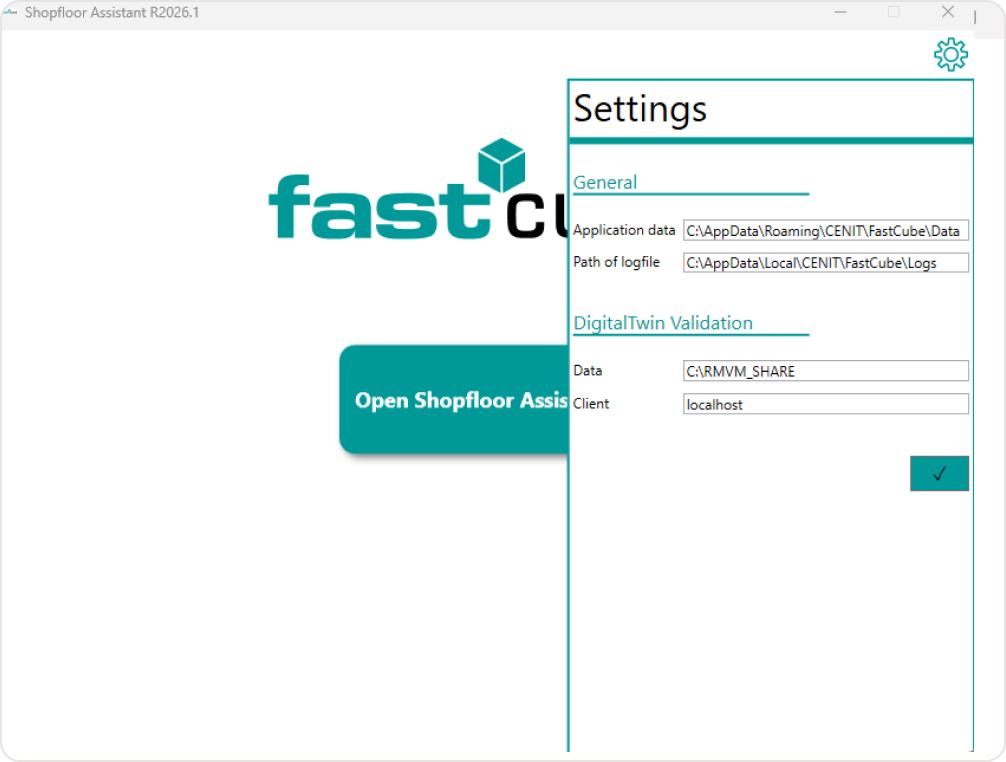Select the DigitalTwin Data path field
This screenshot has height=762, width=1006.
[825, 371]
